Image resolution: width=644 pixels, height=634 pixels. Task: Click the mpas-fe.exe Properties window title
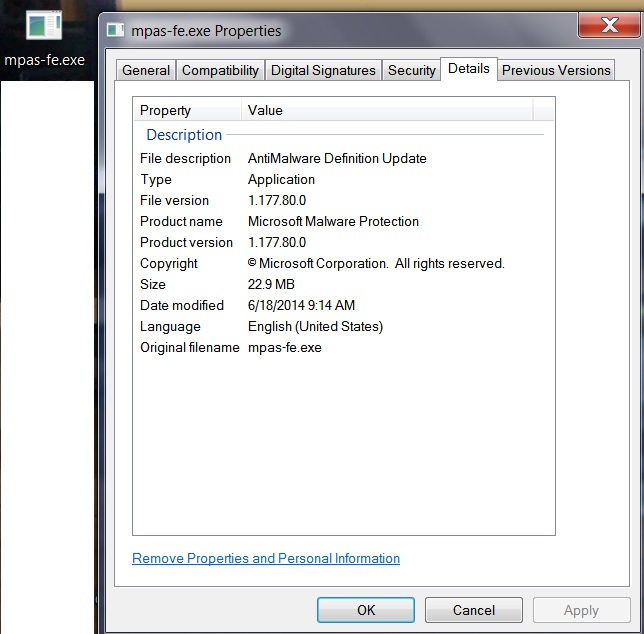click(206, 31)
